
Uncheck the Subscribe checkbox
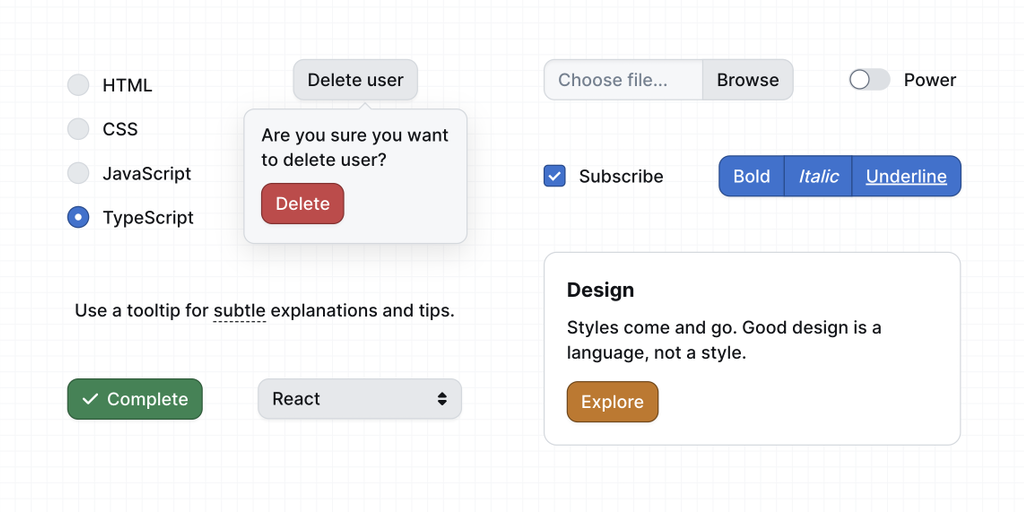(x=554, y=176)
